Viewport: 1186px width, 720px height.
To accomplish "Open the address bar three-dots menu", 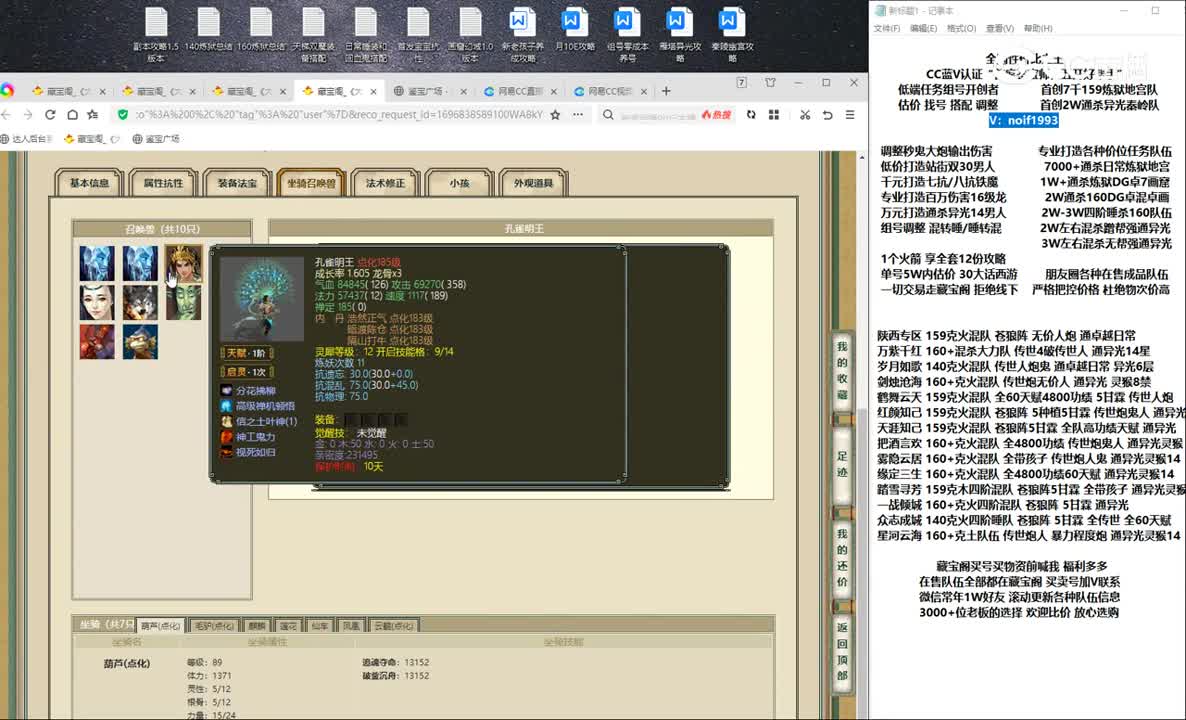I will [x=578, y=115].
